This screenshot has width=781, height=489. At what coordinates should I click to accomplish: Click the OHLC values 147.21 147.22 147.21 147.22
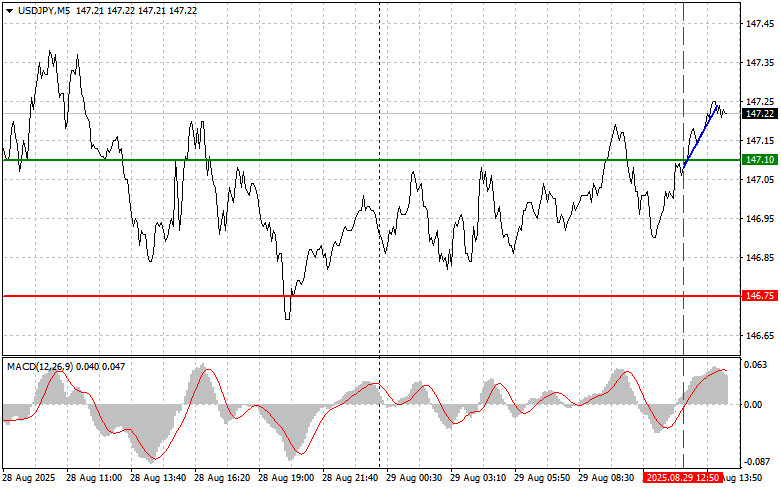(x=136, y=10)
